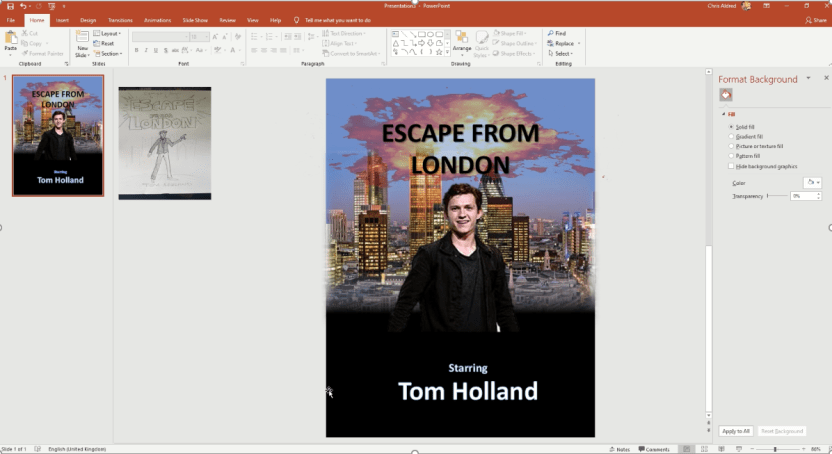832x454 pixels.
Task: Click the Paste clipboard icon
Action: [x=11, y=38]
